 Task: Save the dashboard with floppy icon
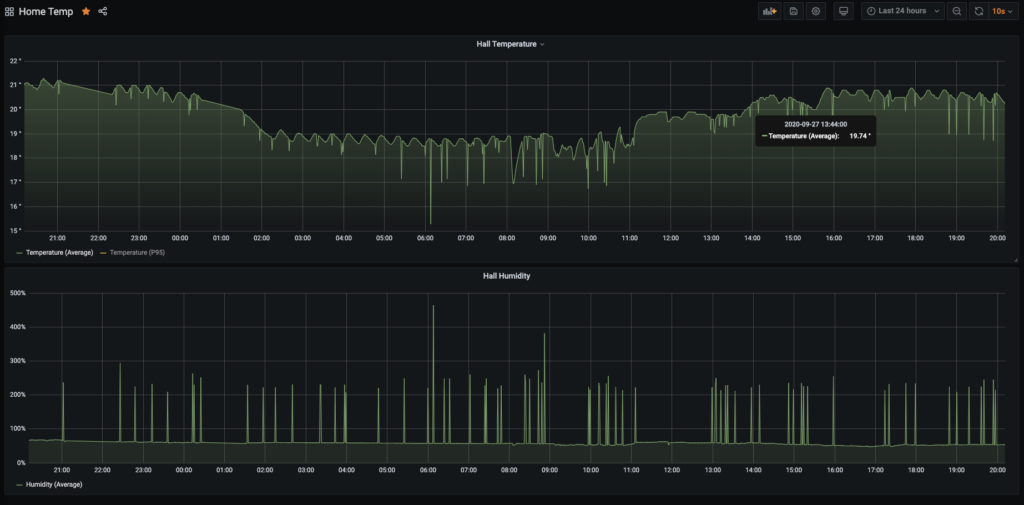[x=793, y=11]
